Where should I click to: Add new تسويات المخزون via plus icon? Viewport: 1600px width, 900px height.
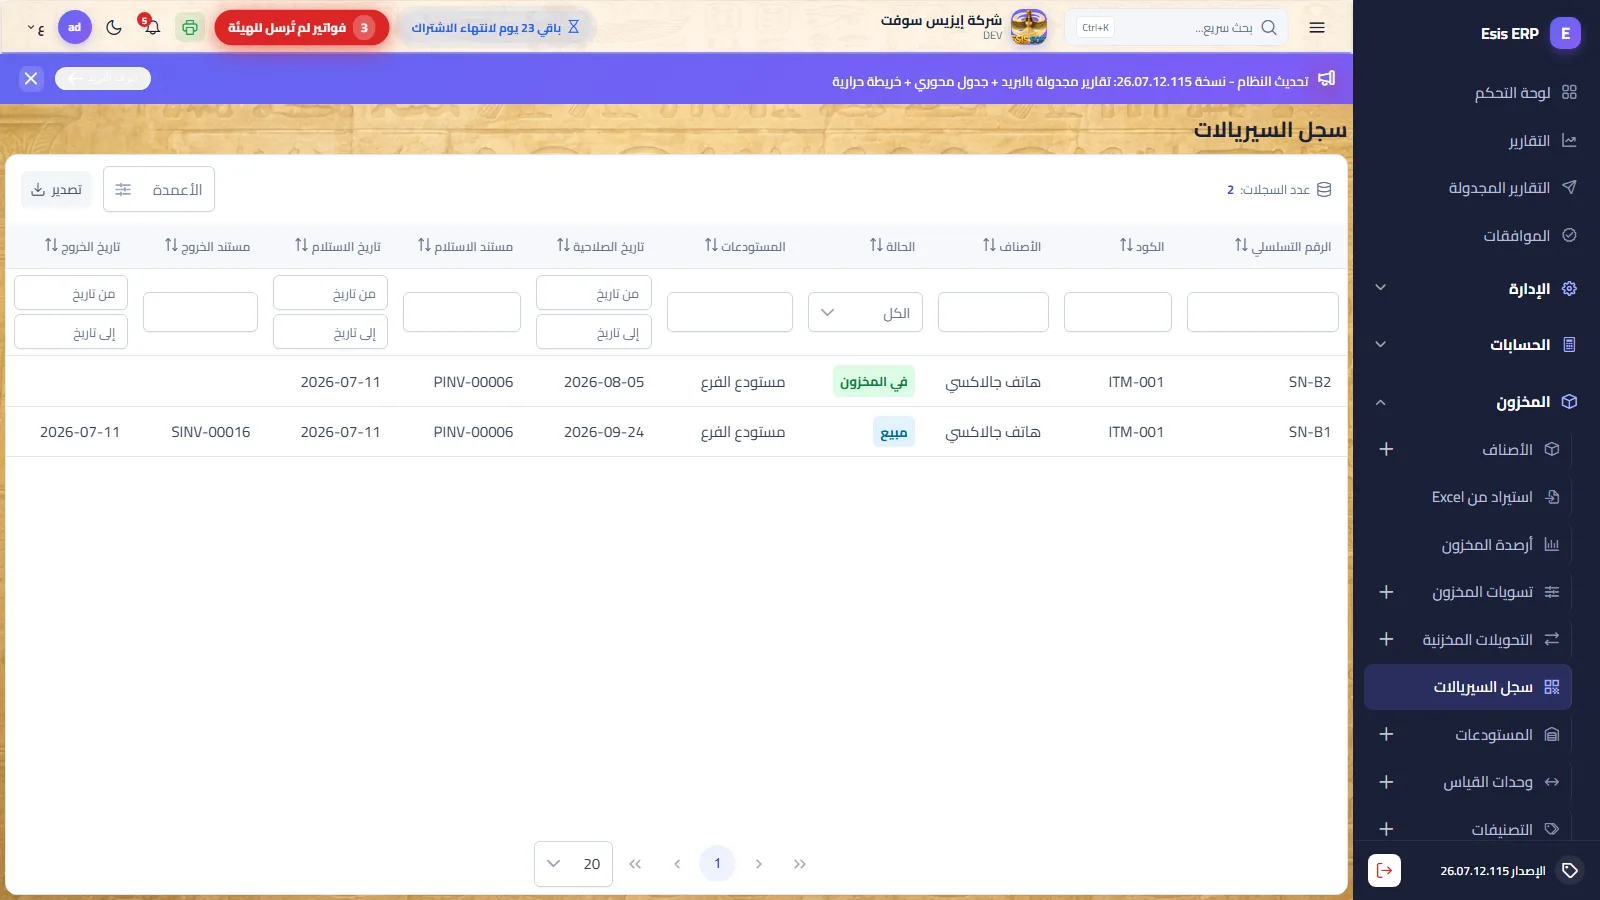click(x=1386, y=592)
